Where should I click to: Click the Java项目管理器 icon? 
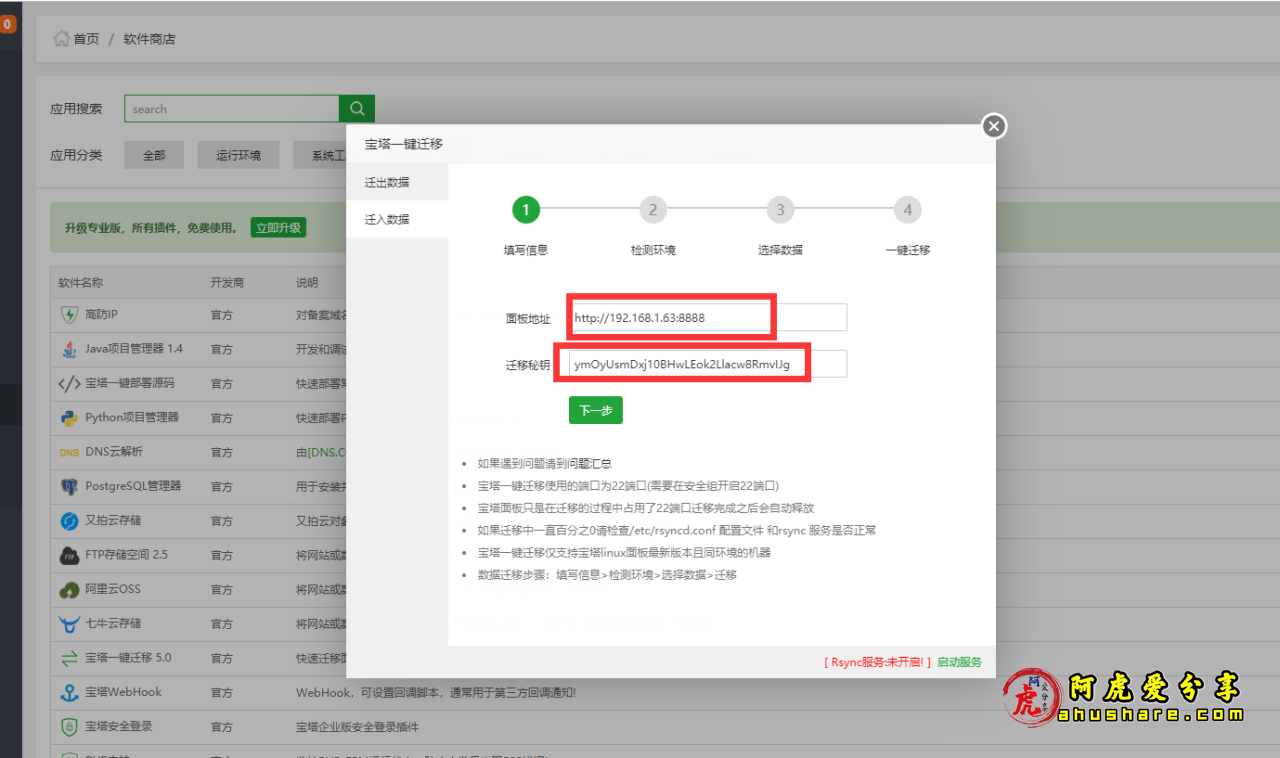pyautogui.click(x=69, y=349)
